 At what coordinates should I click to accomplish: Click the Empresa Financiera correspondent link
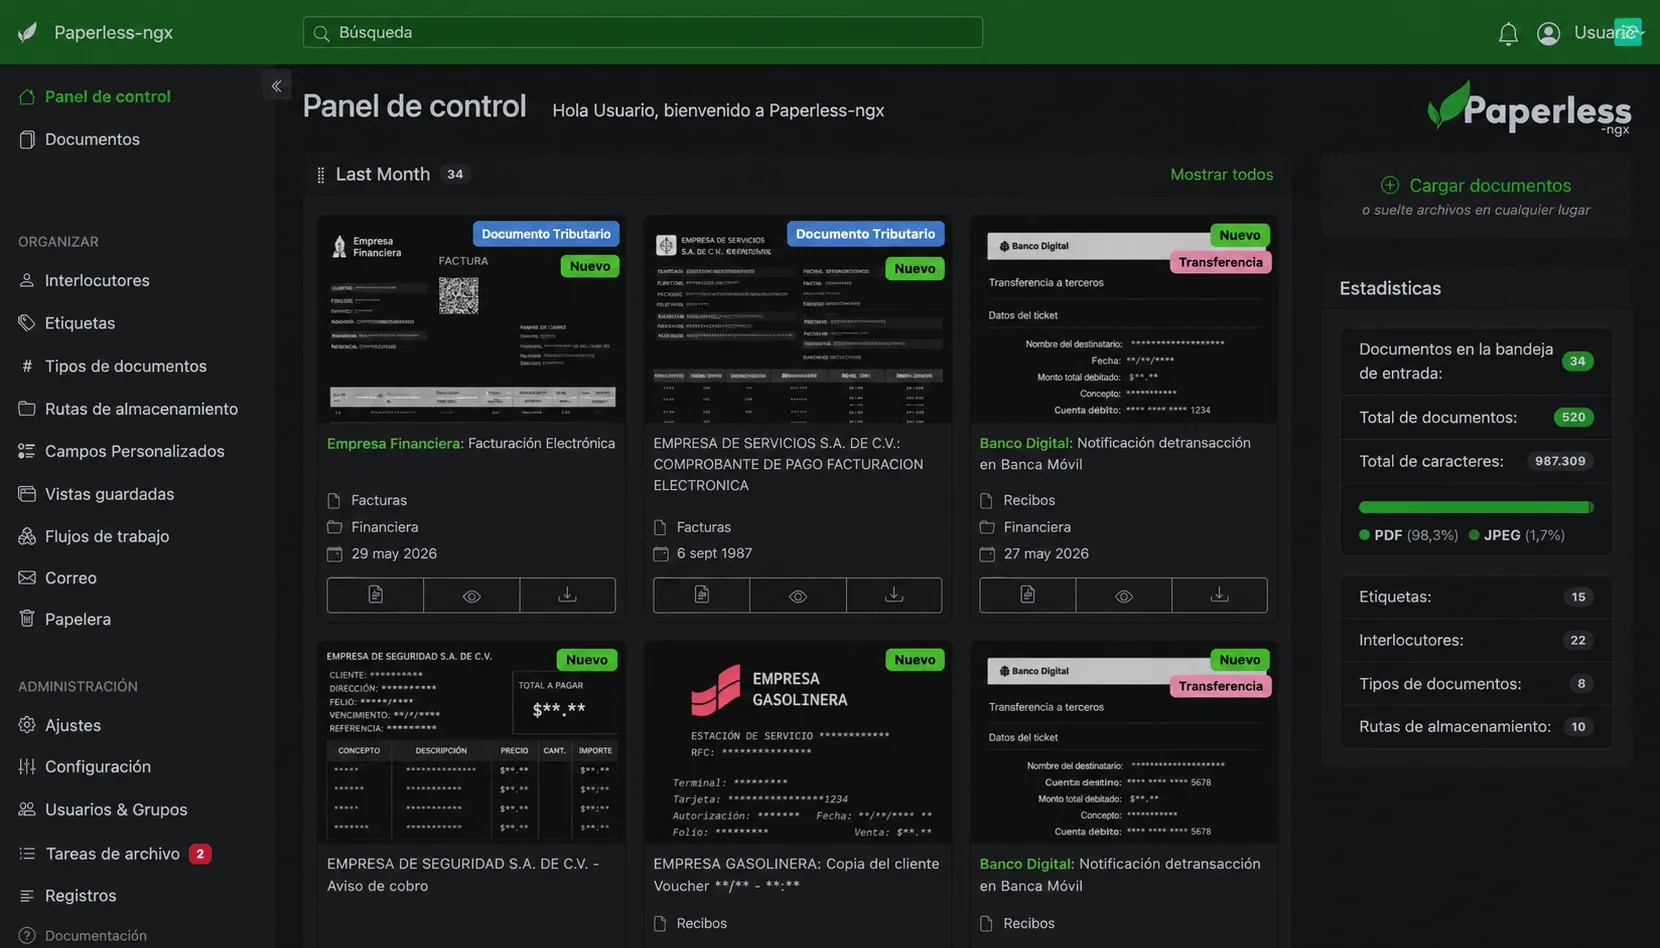[x=395, y=443]
